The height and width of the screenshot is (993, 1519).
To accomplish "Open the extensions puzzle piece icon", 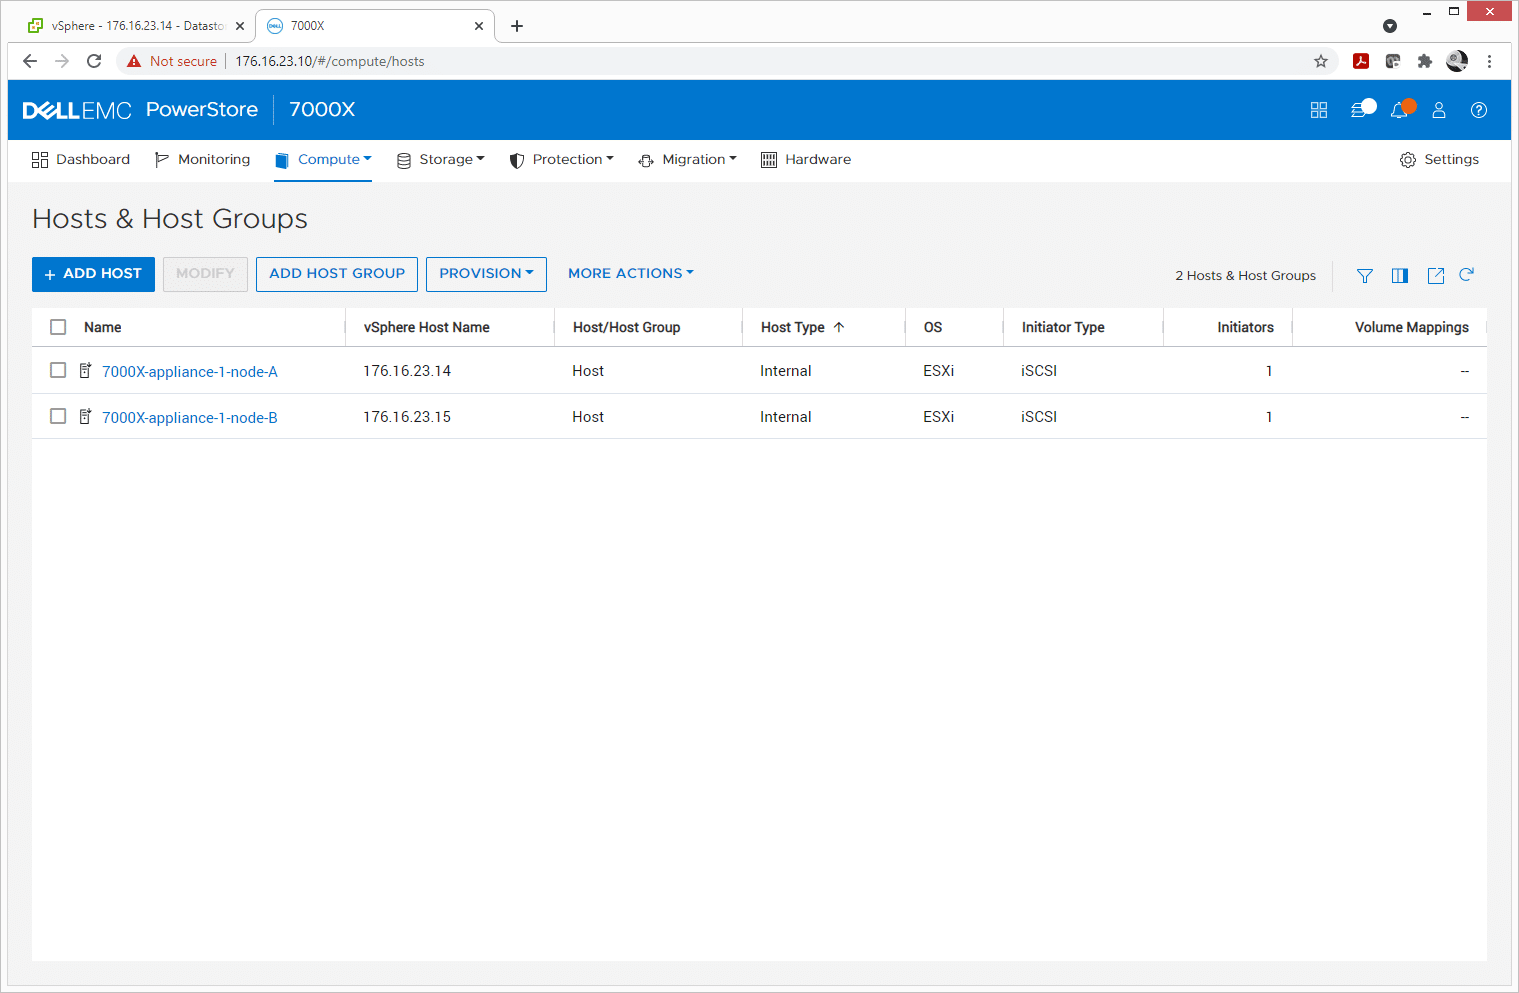I will (1425, 61).
